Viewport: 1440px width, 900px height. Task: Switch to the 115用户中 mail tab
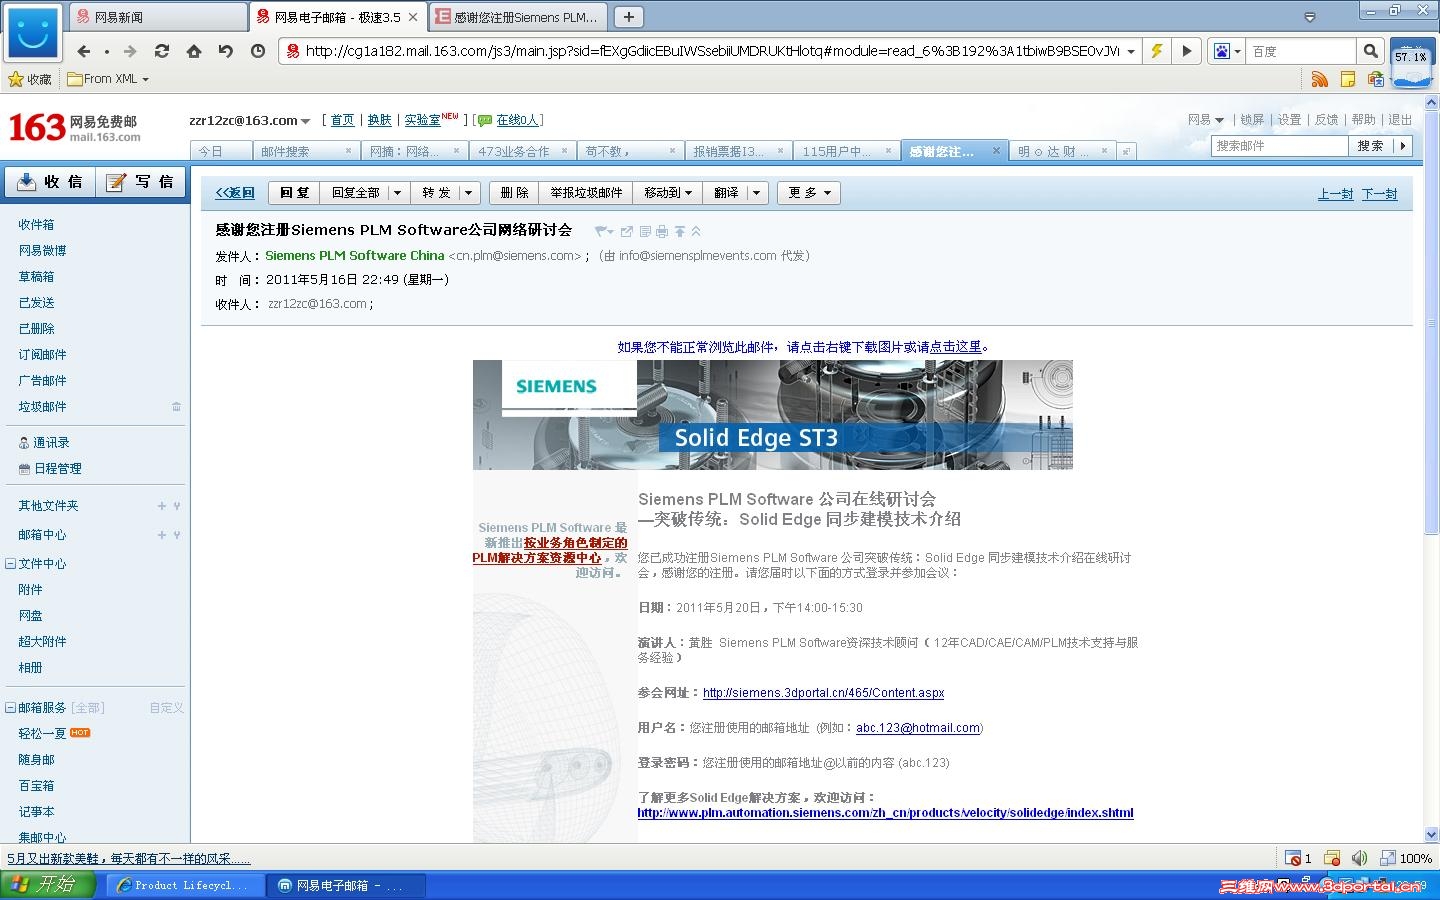845,151
